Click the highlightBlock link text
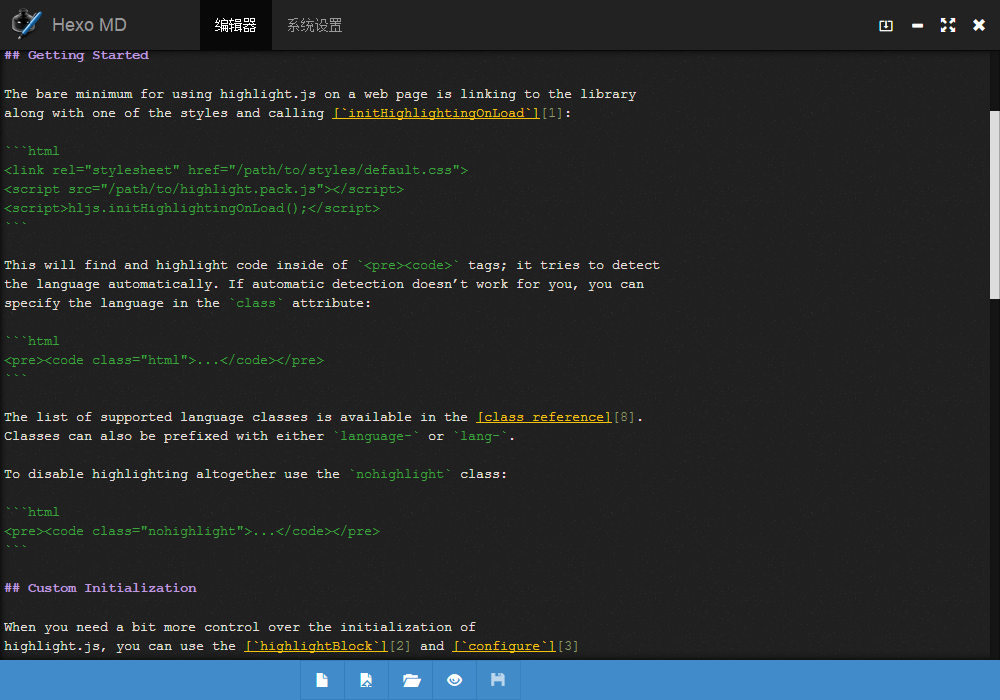Screen dimensions: 1000x700 point(316,646)
